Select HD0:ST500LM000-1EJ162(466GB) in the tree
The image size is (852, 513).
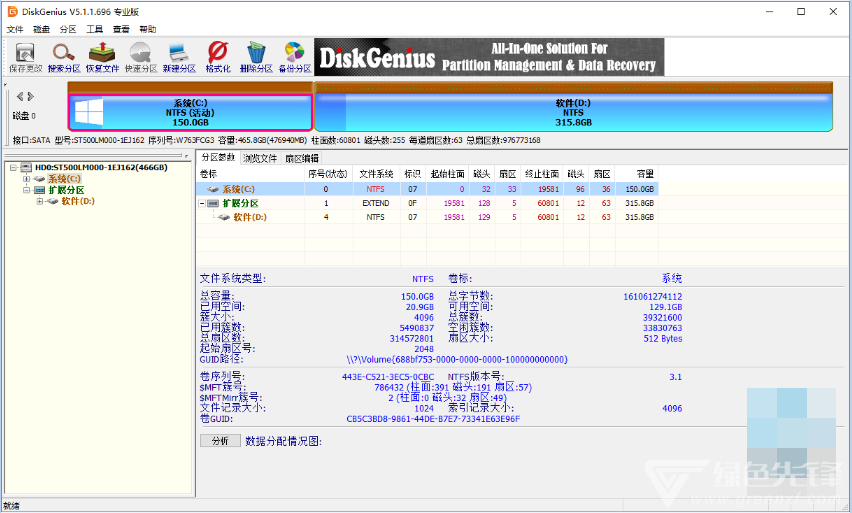pyautogui.click(x=101, y=167)
